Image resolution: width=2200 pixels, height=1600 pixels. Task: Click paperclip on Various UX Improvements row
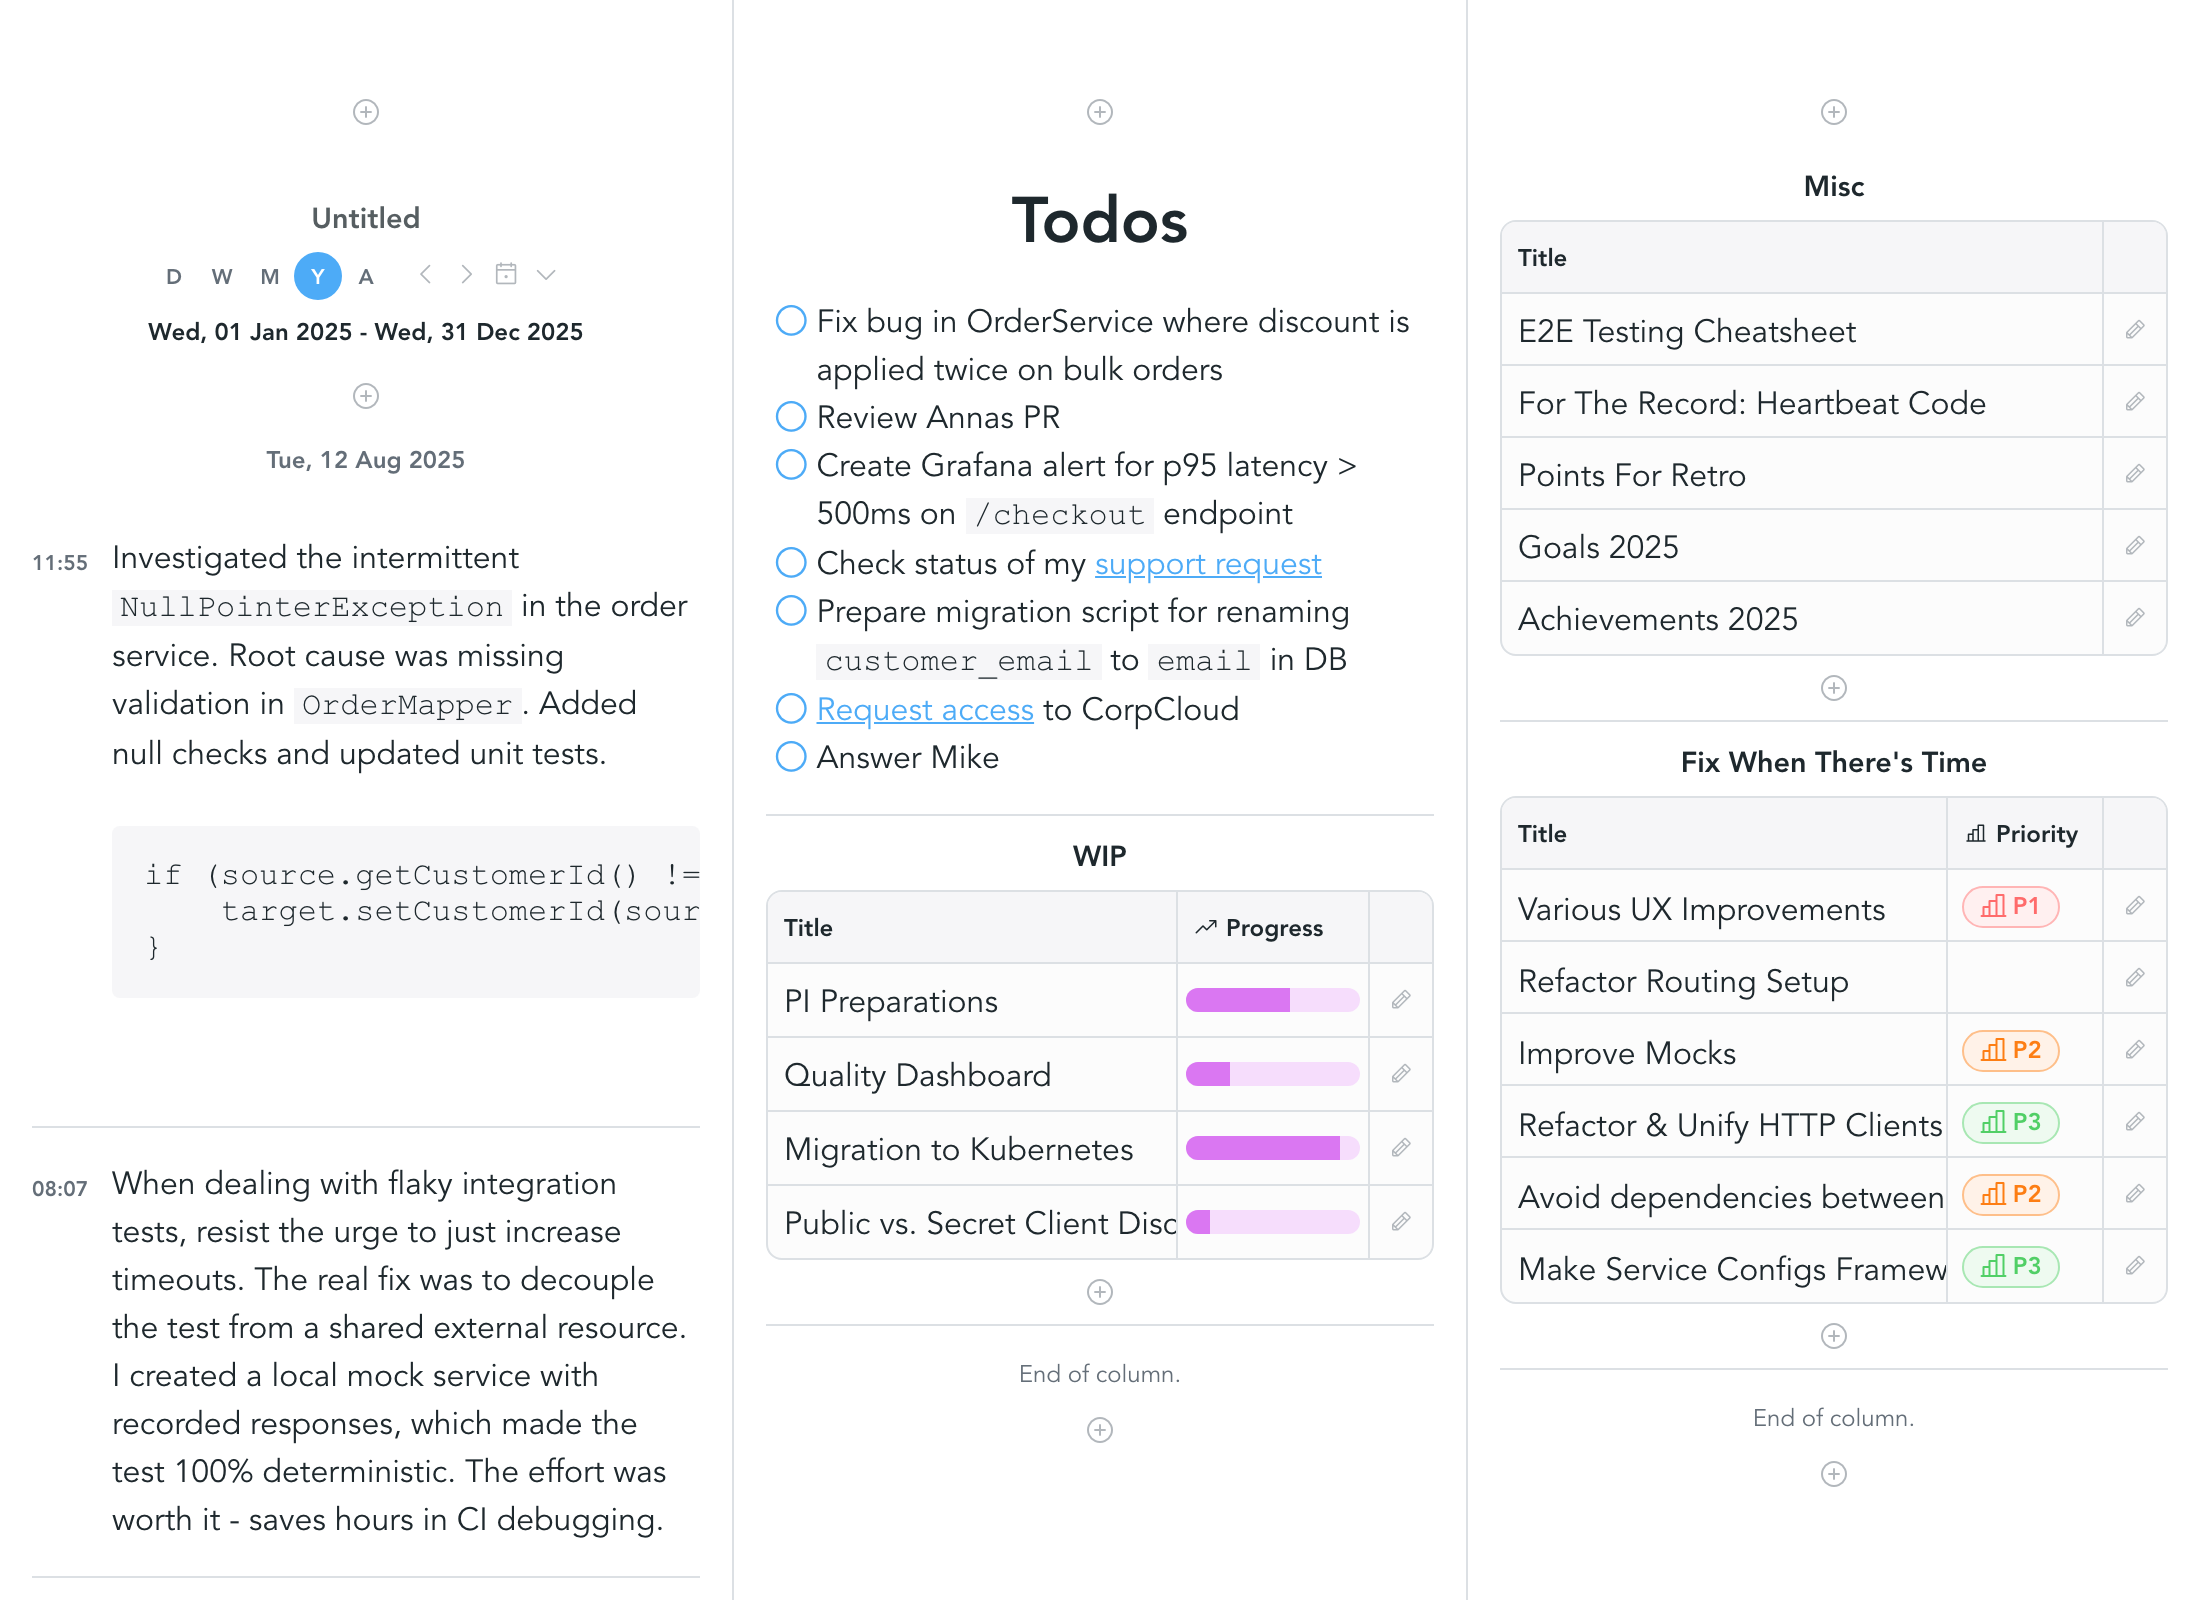coord(2135,906)
